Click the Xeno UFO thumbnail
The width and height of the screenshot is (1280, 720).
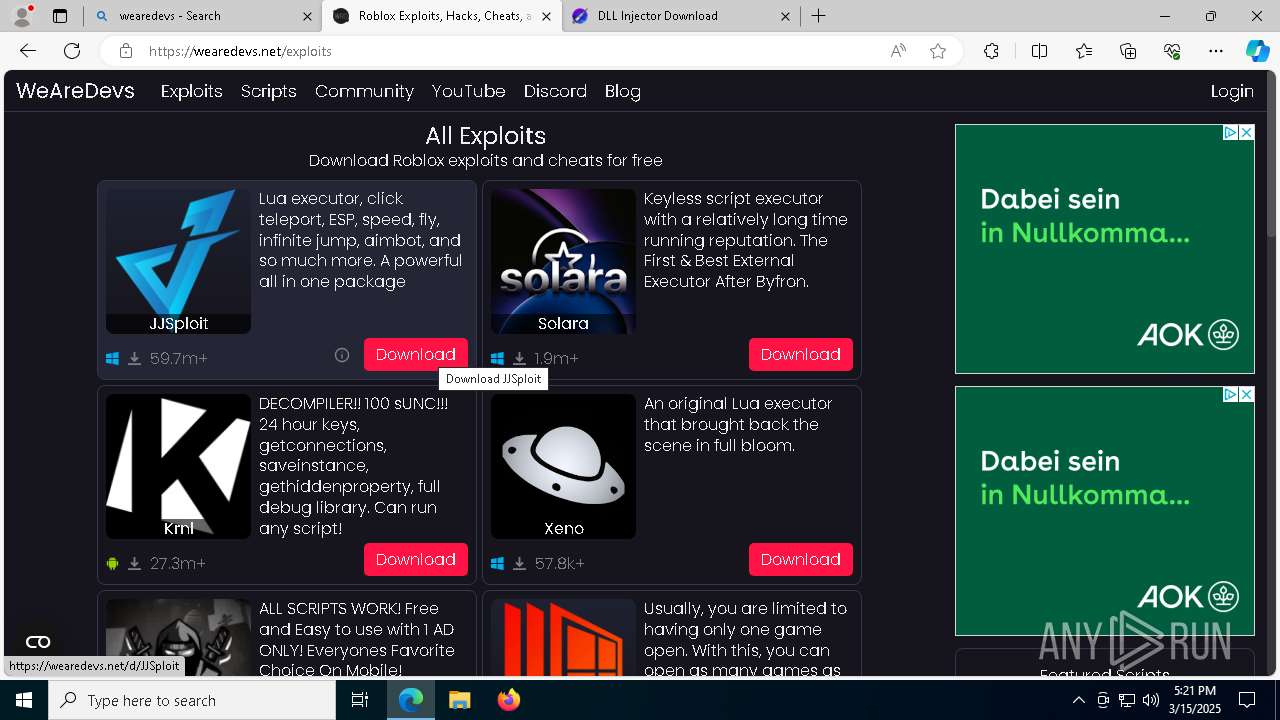[563, 466]
